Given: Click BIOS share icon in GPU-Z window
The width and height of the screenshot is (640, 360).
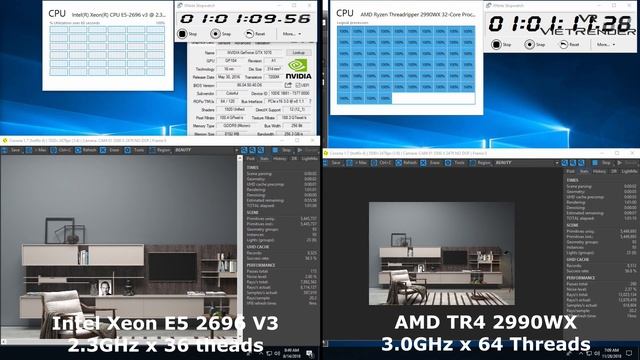Looking at the screenshot, I should coord(288,85).
